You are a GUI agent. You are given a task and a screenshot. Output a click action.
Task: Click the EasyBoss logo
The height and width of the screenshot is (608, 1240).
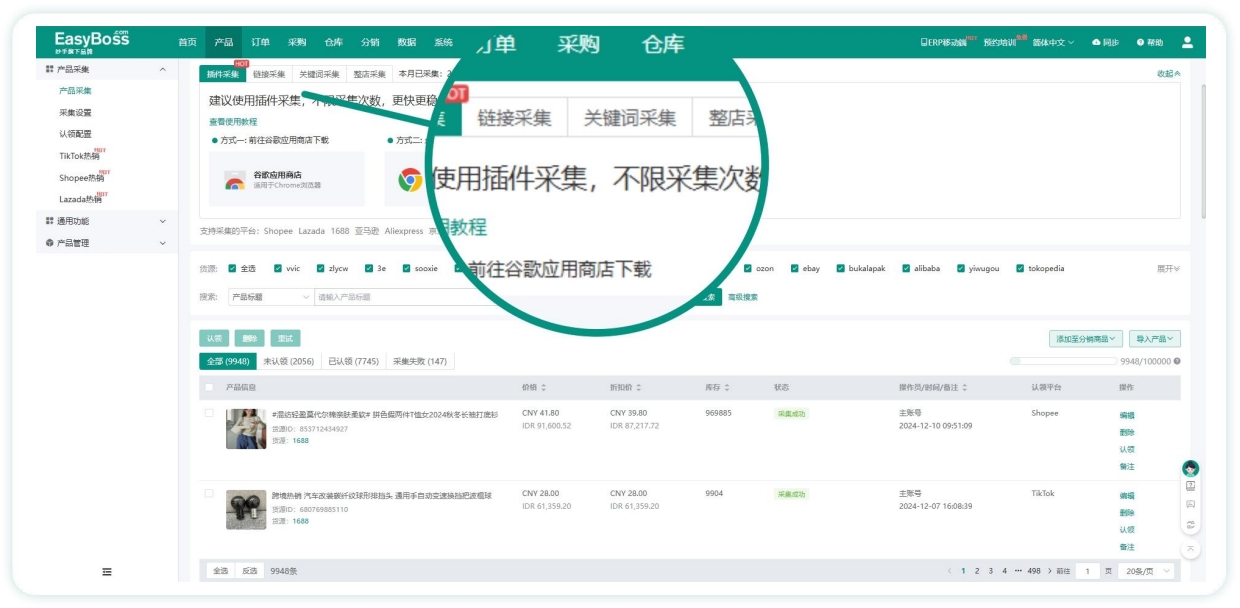point(91,41)
